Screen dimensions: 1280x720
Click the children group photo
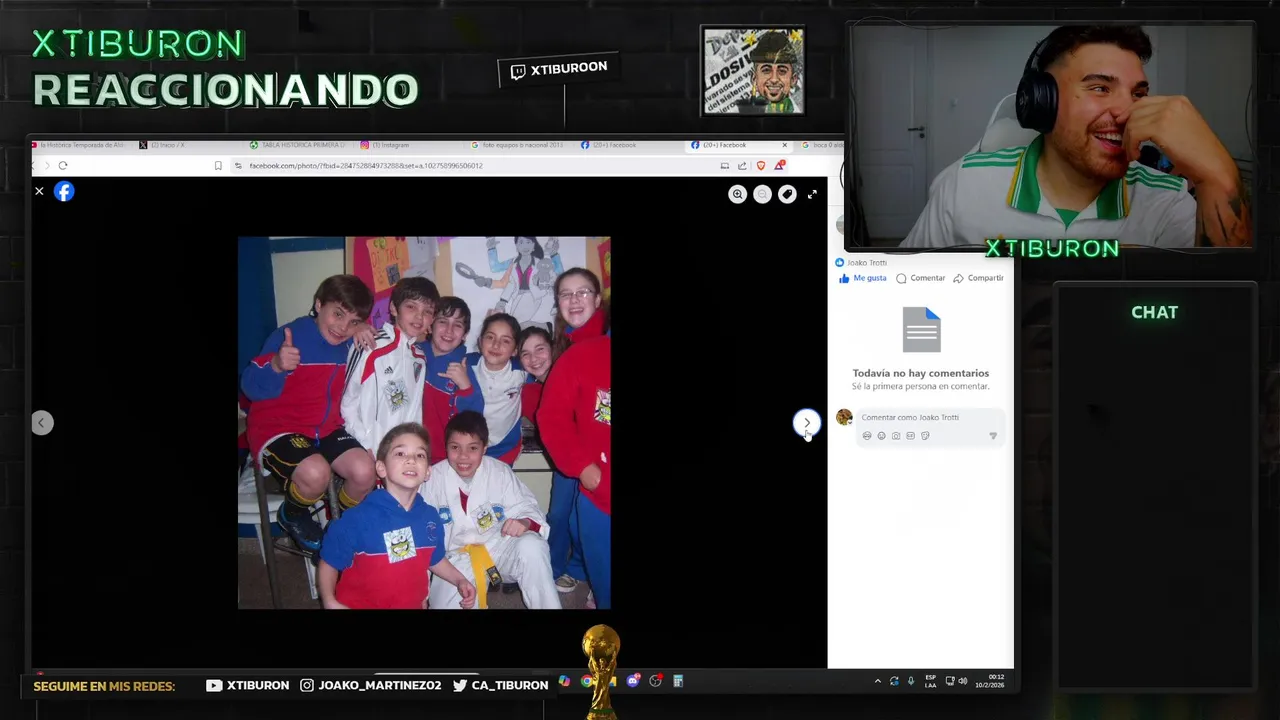[424, 422]
